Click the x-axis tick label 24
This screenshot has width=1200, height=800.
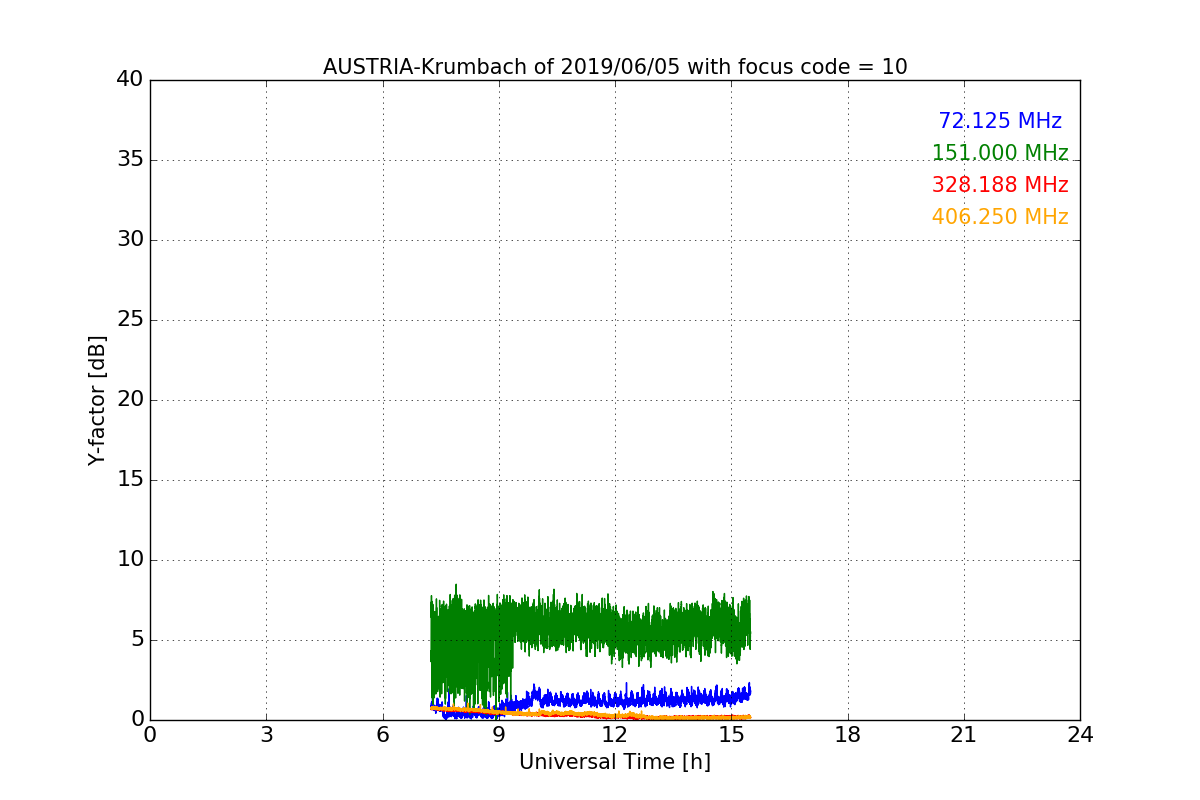pyautogui.click(x=1080, y=735)
